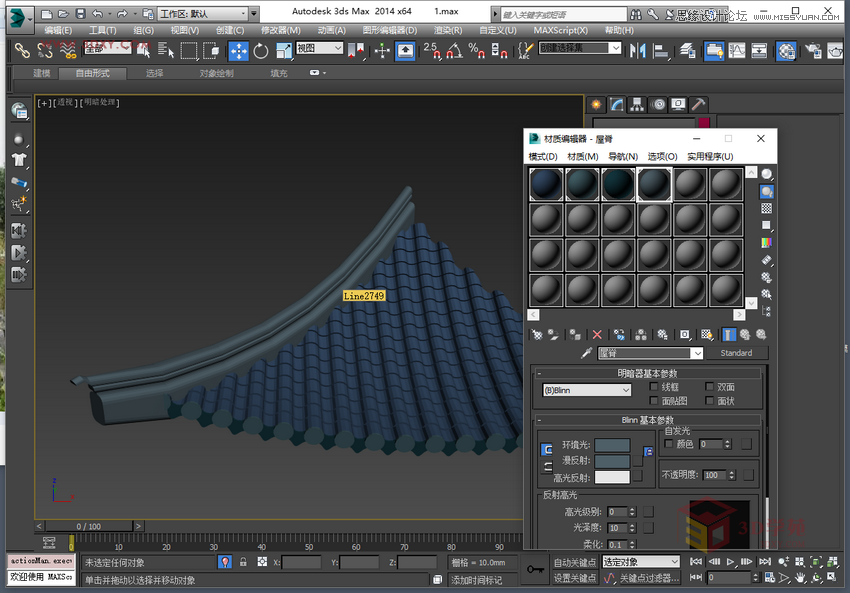The height and width of the screenshot is (593, 850).
Task: Activate the Select and Rotate tool
Action: click(259, 51)
